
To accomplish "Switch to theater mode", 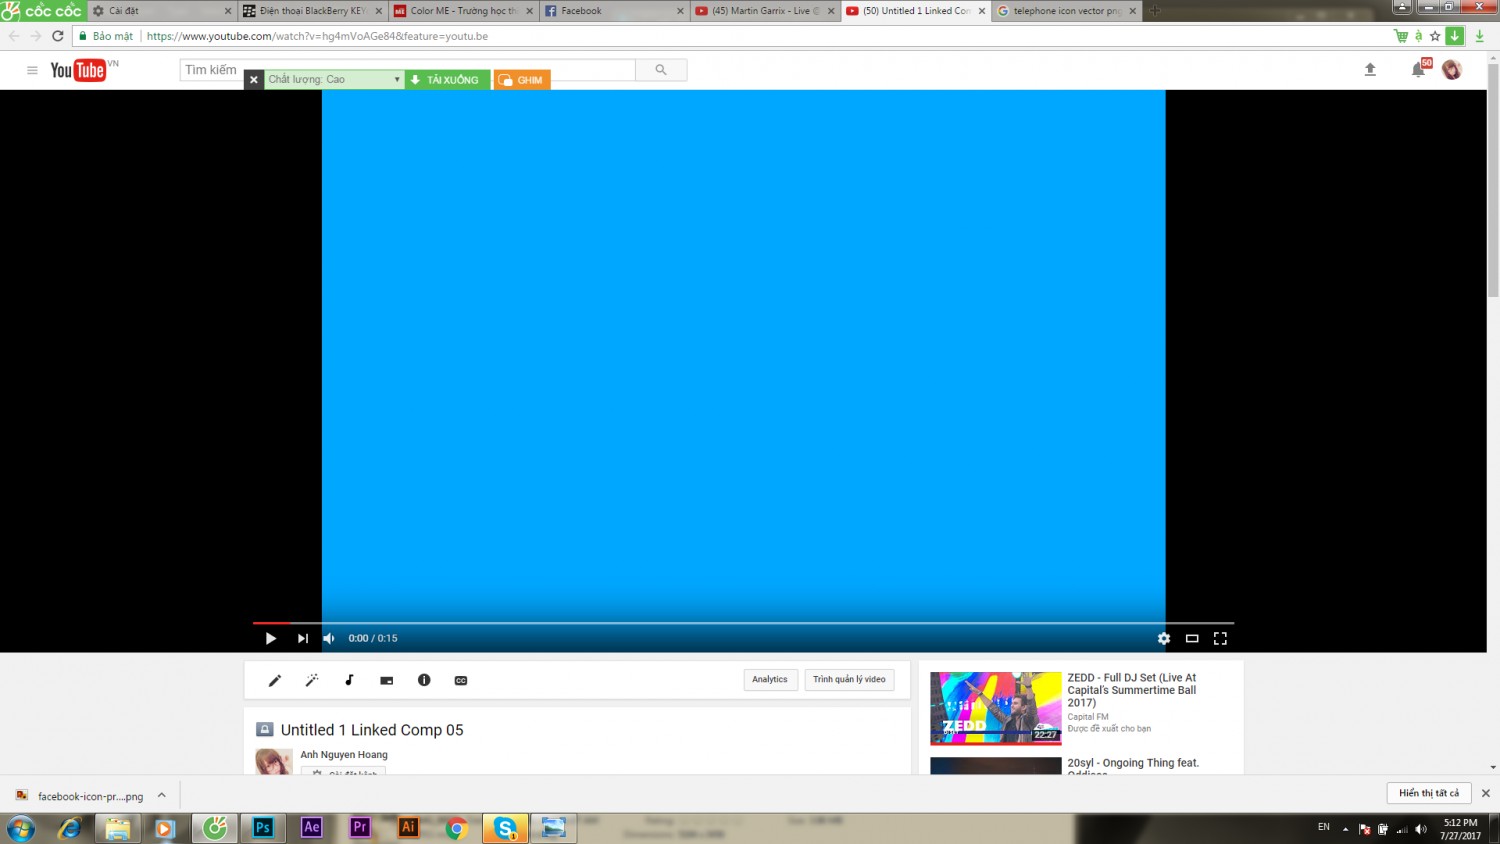I will coord(1192,638).
